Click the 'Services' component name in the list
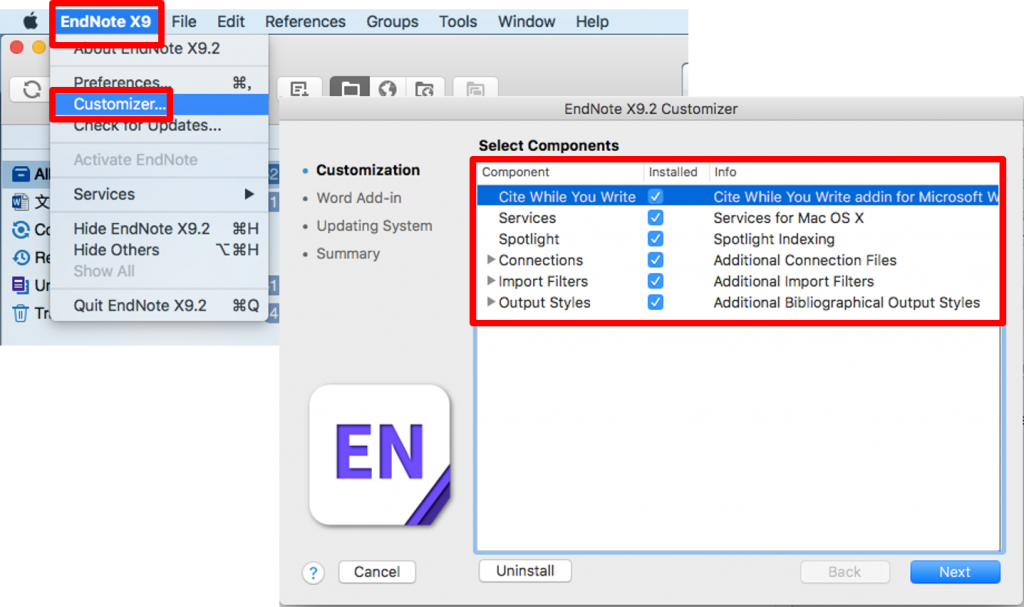Image resolution: width=1024 pixels, height=607 pixels. [527, 218]
